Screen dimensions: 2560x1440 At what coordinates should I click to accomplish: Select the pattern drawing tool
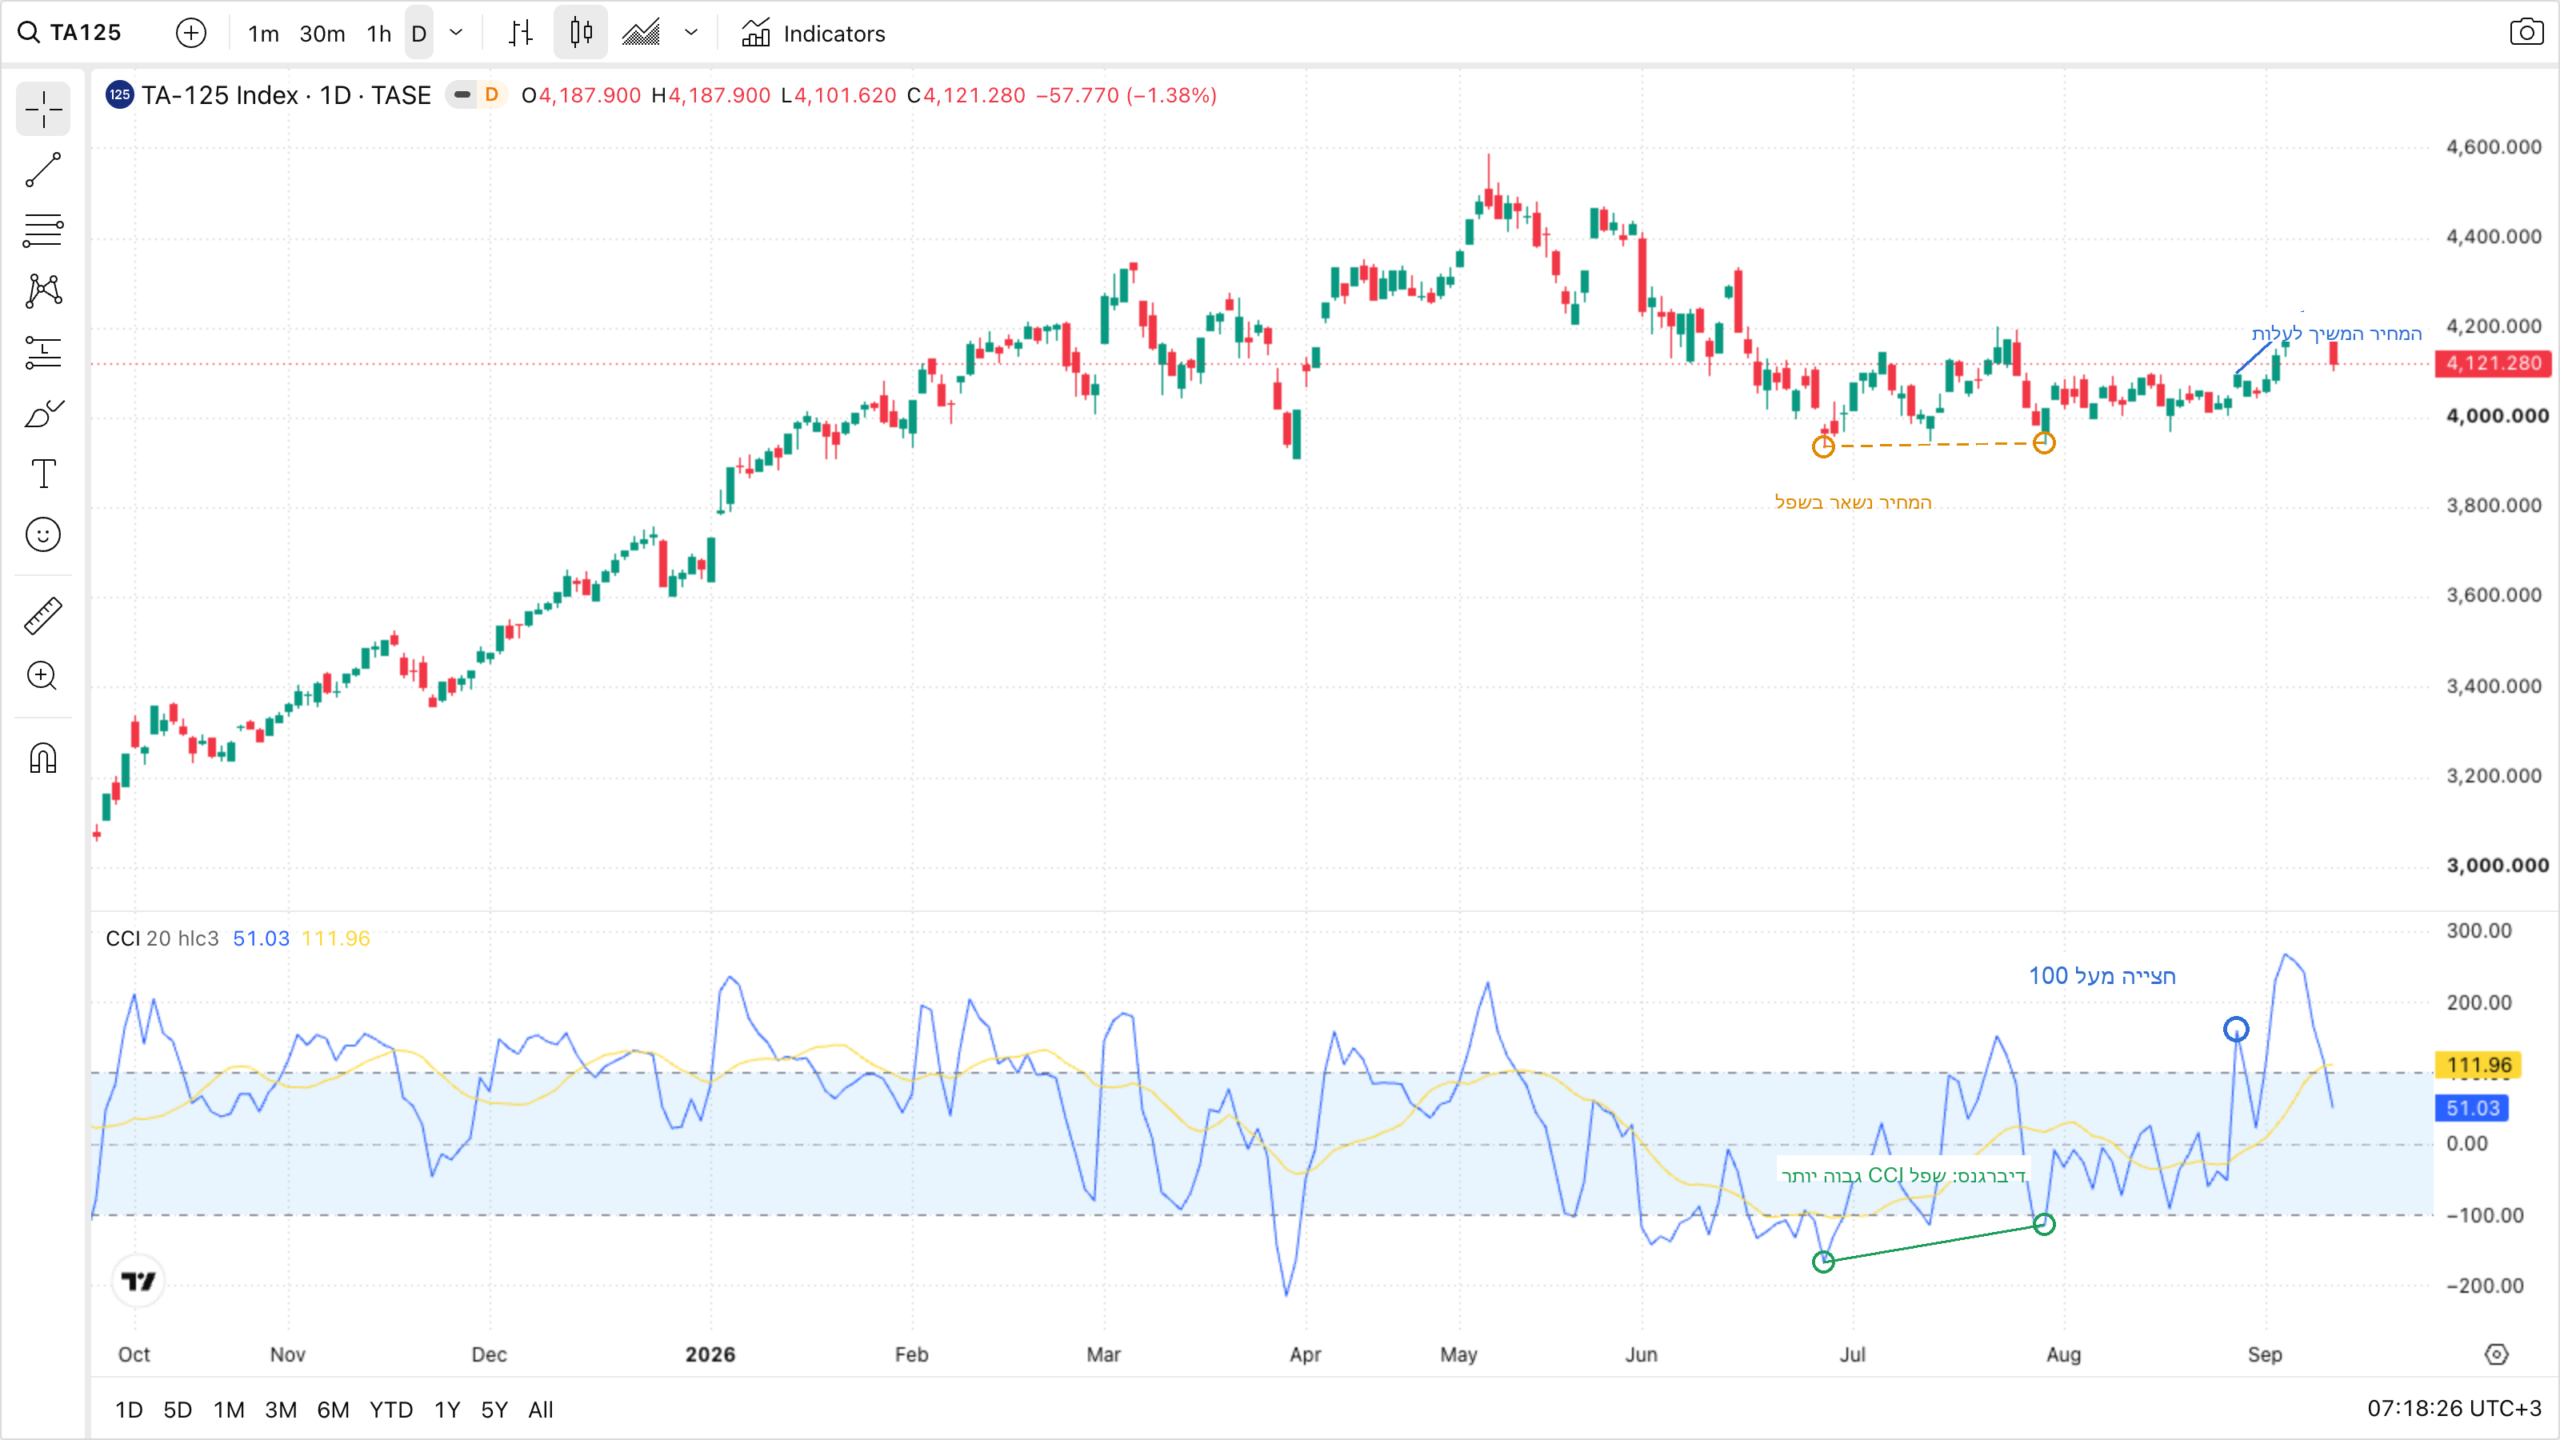tap(43, 291)
